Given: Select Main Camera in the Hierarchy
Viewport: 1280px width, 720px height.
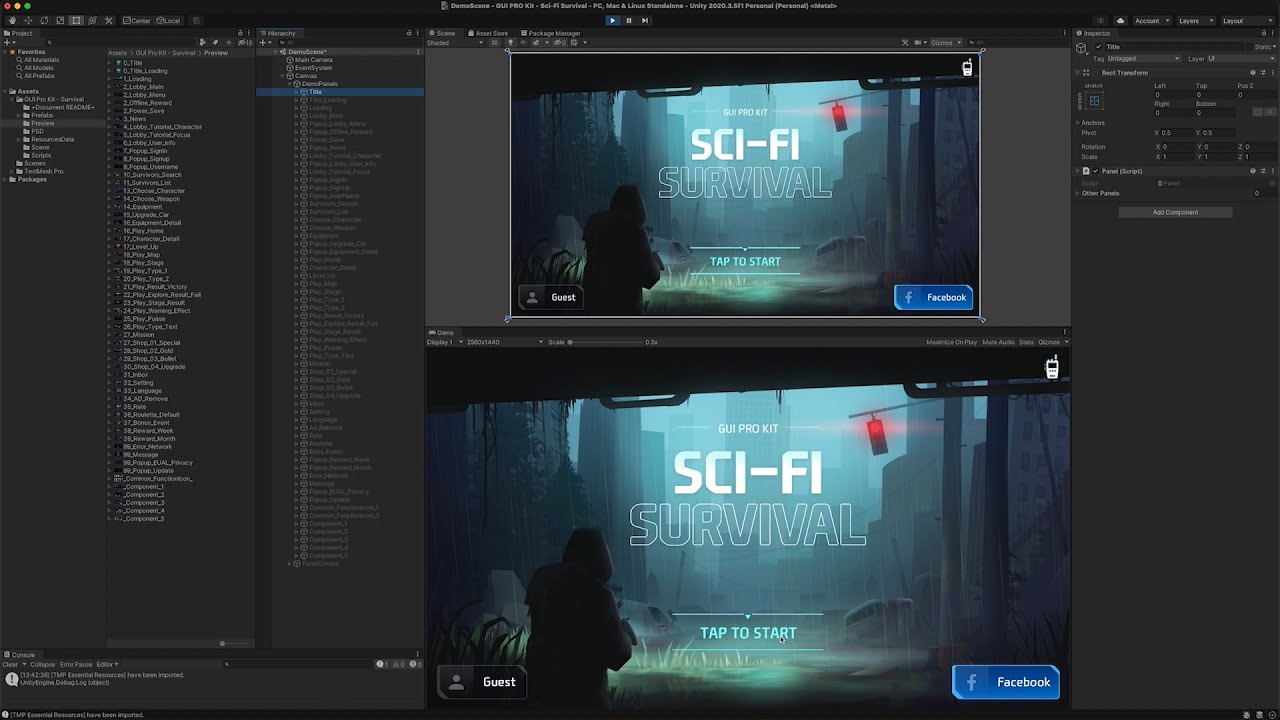Looking at the screenshot, I should (x=313, y=60).
